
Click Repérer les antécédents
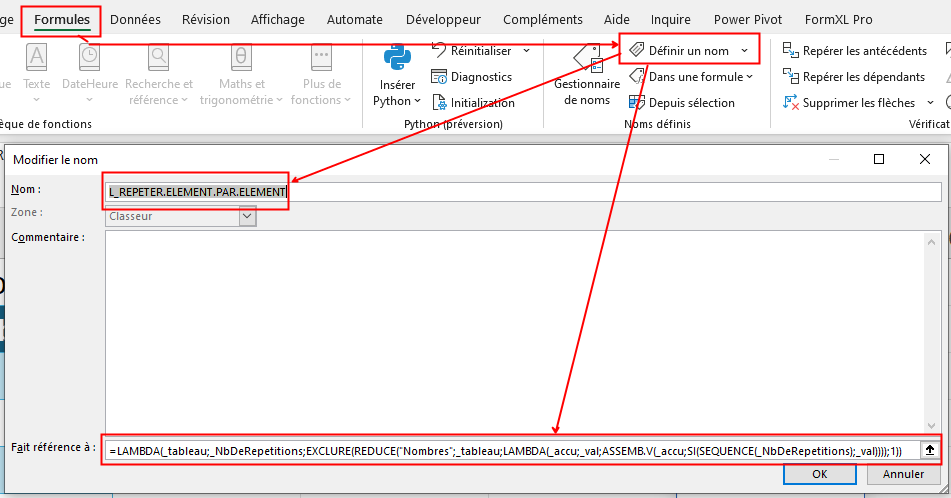(x=855, y=50)
